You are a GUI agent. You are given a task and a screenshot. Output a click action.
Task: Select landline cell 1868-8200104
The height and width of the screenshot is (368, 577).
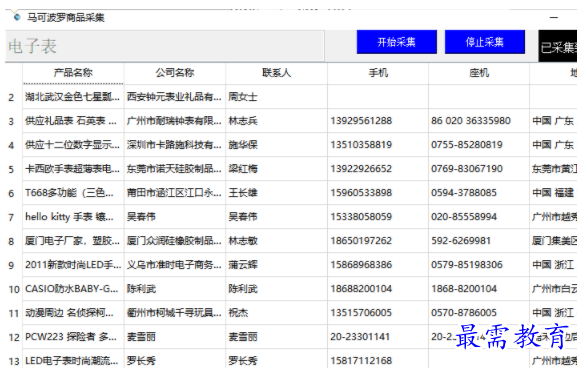click(x=479, y=289)
